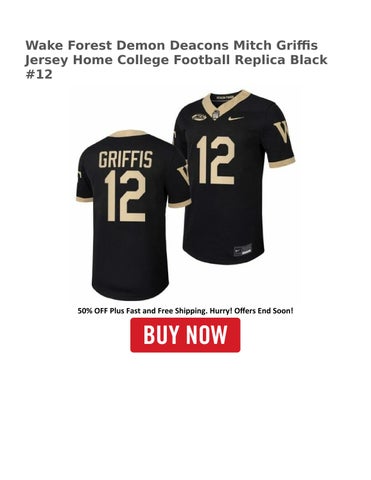Click 'Wake Forest Demon Deacons' heading text
The height and width of the screenshot is (480, 371).
tap(128, 45)
